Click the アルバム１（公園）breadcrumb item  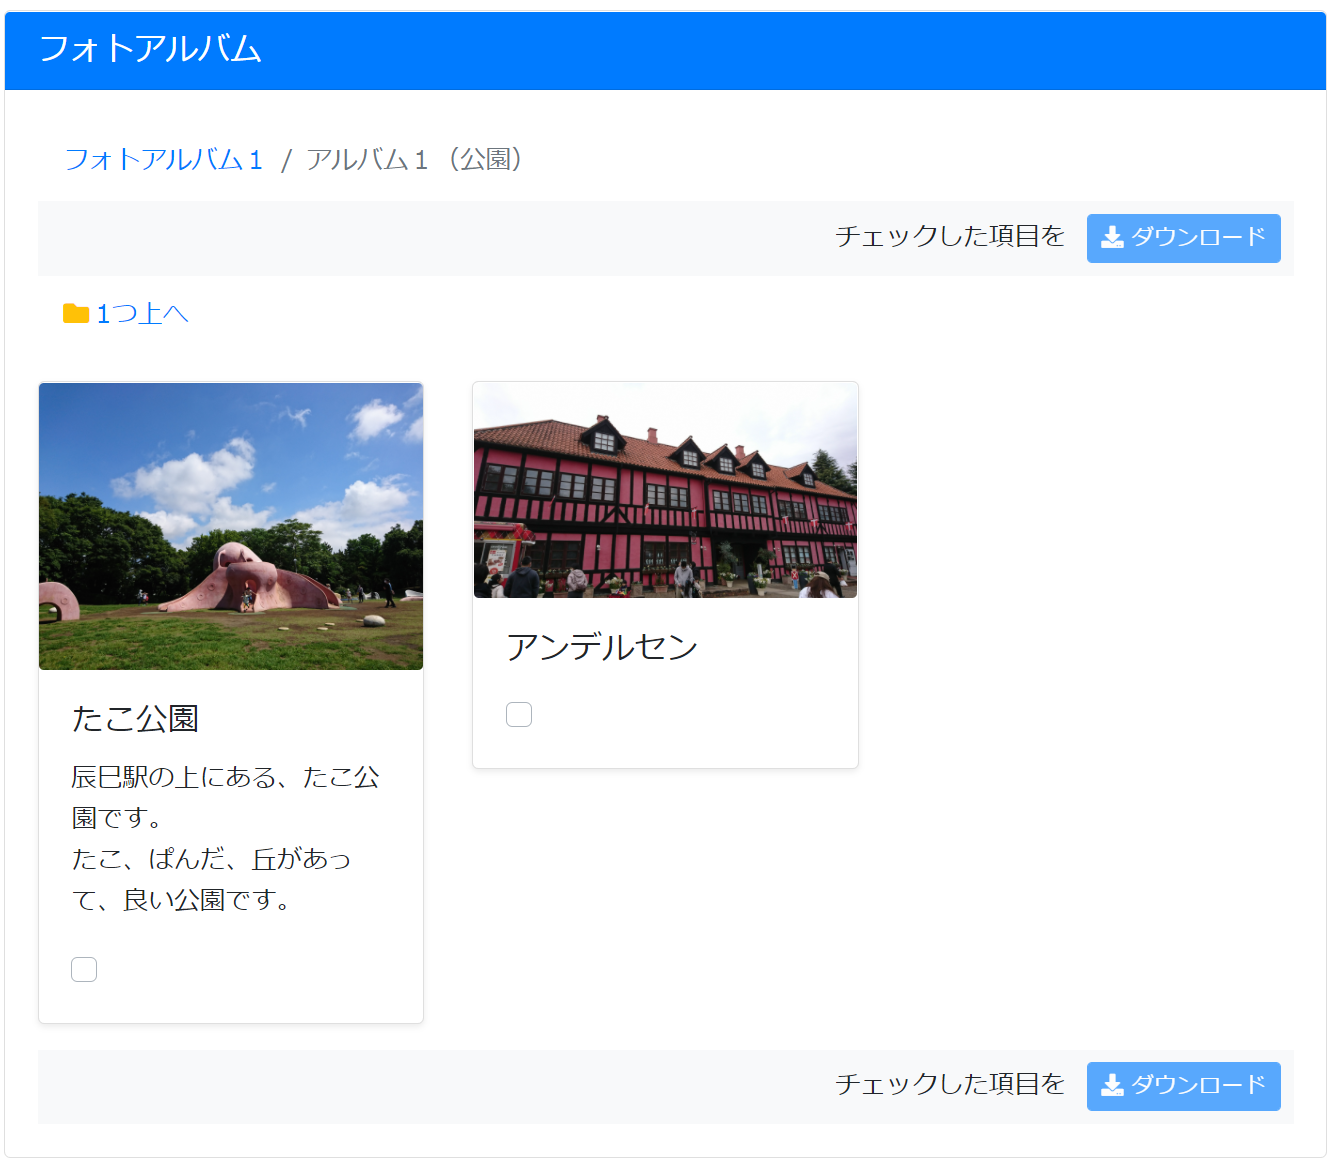[x=417, y=159]
